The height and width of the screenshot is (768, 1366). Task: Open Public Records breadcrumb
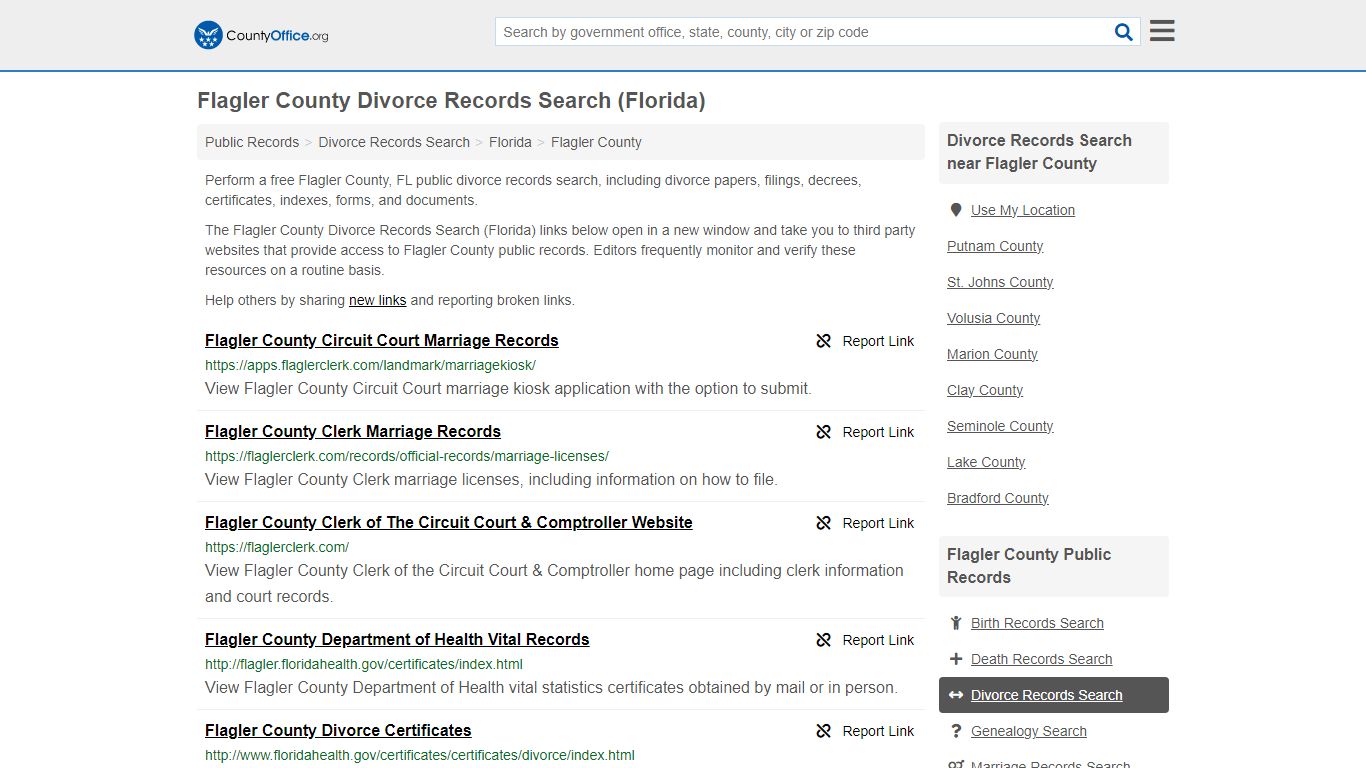[252, 142]
